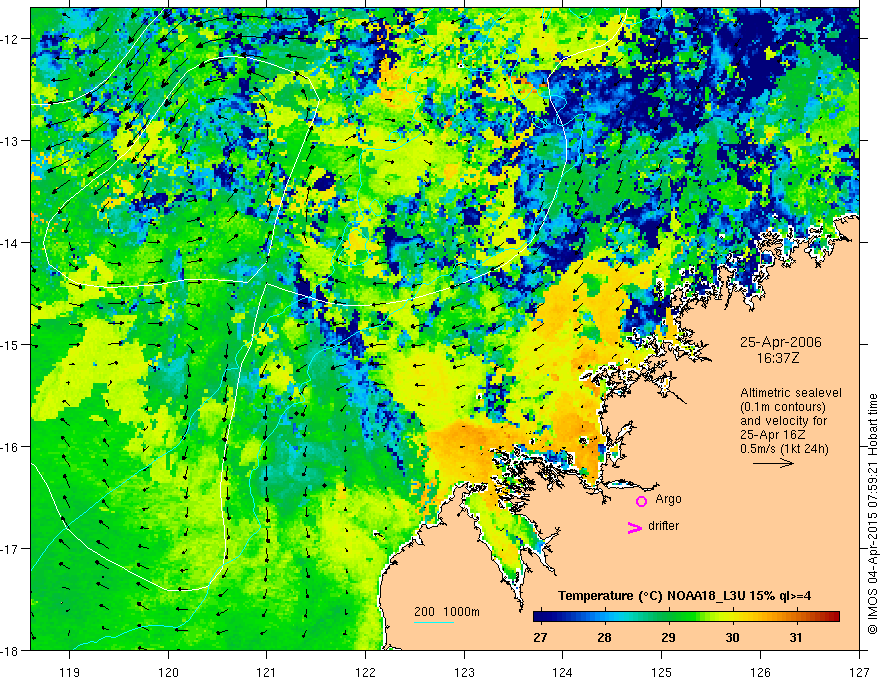Click the longitude label 121

click(267, 672)
